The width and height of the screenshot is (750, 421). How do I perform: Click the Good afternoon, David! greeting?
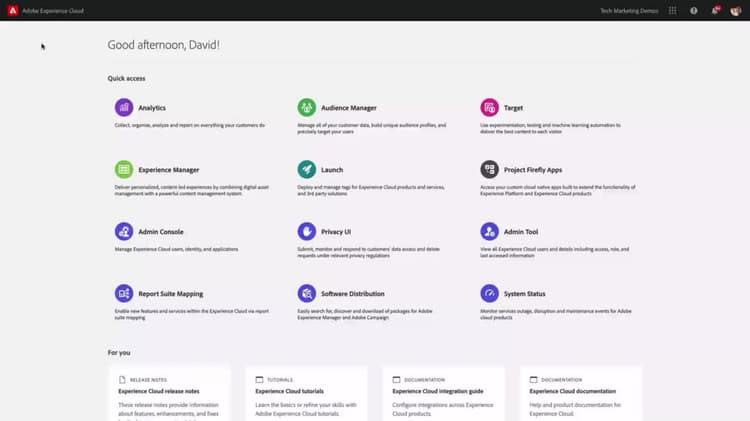tap(164, 45)
